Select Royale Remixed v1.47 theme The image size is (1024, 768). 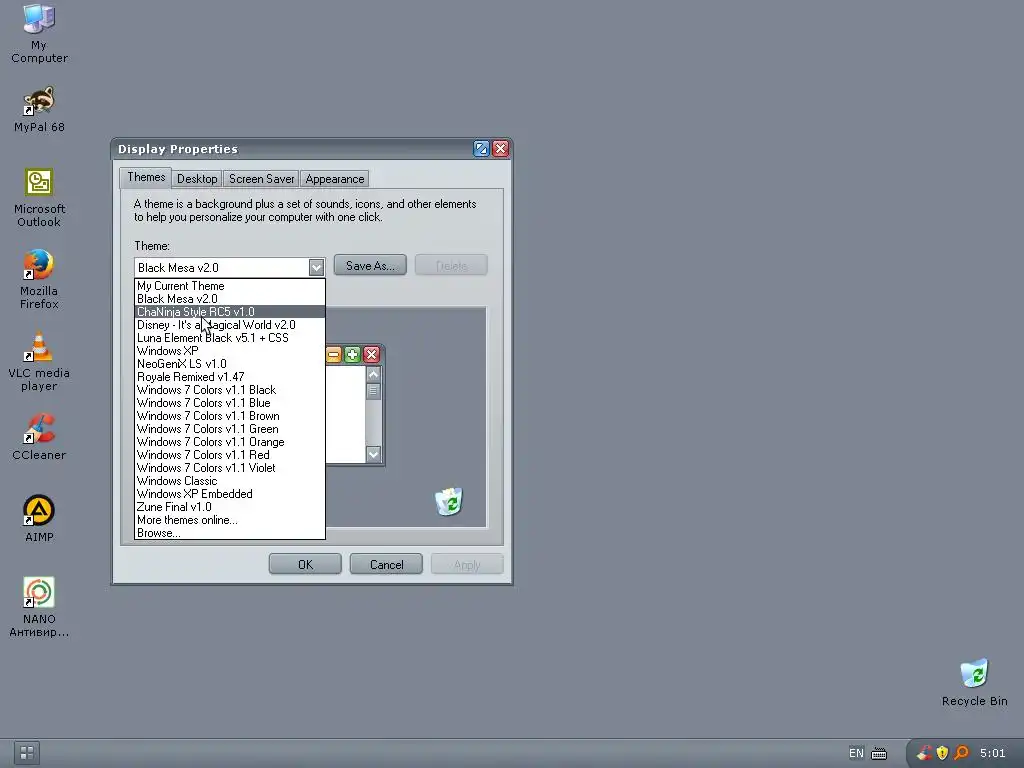click(x=230, y=377)
